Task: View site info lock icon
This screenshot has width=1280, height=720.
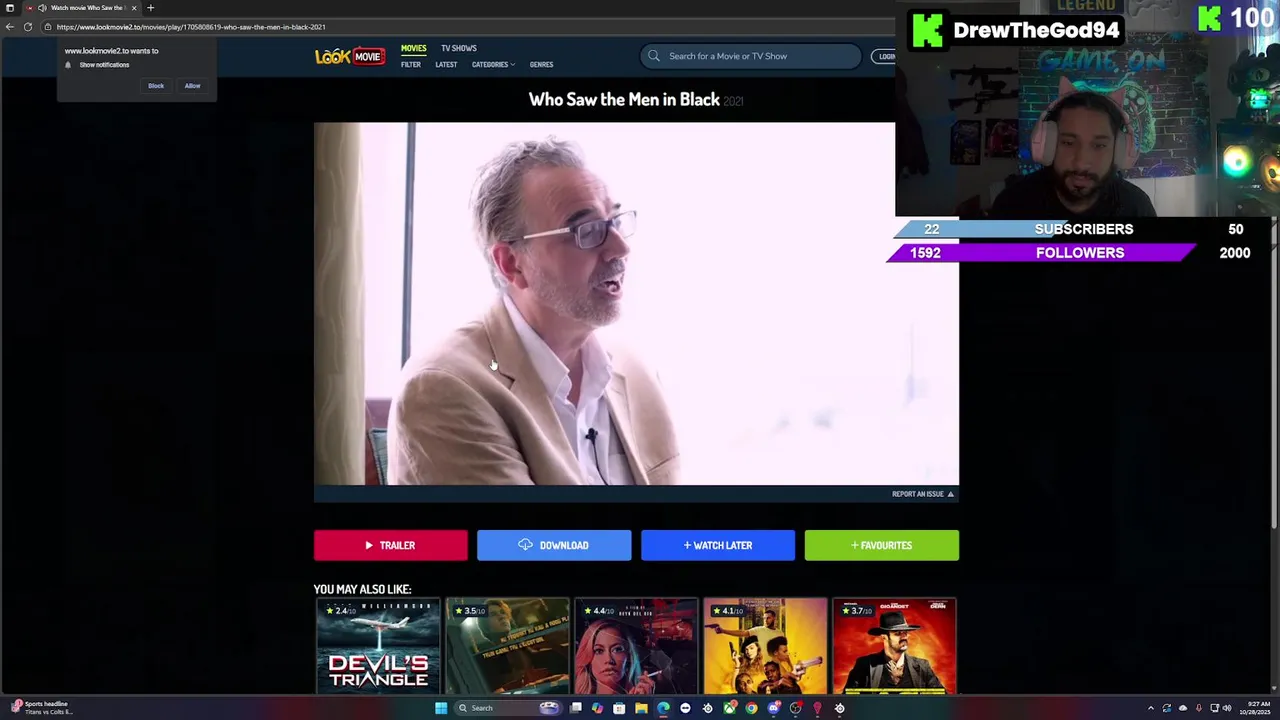Action: [x=47, y=27]
